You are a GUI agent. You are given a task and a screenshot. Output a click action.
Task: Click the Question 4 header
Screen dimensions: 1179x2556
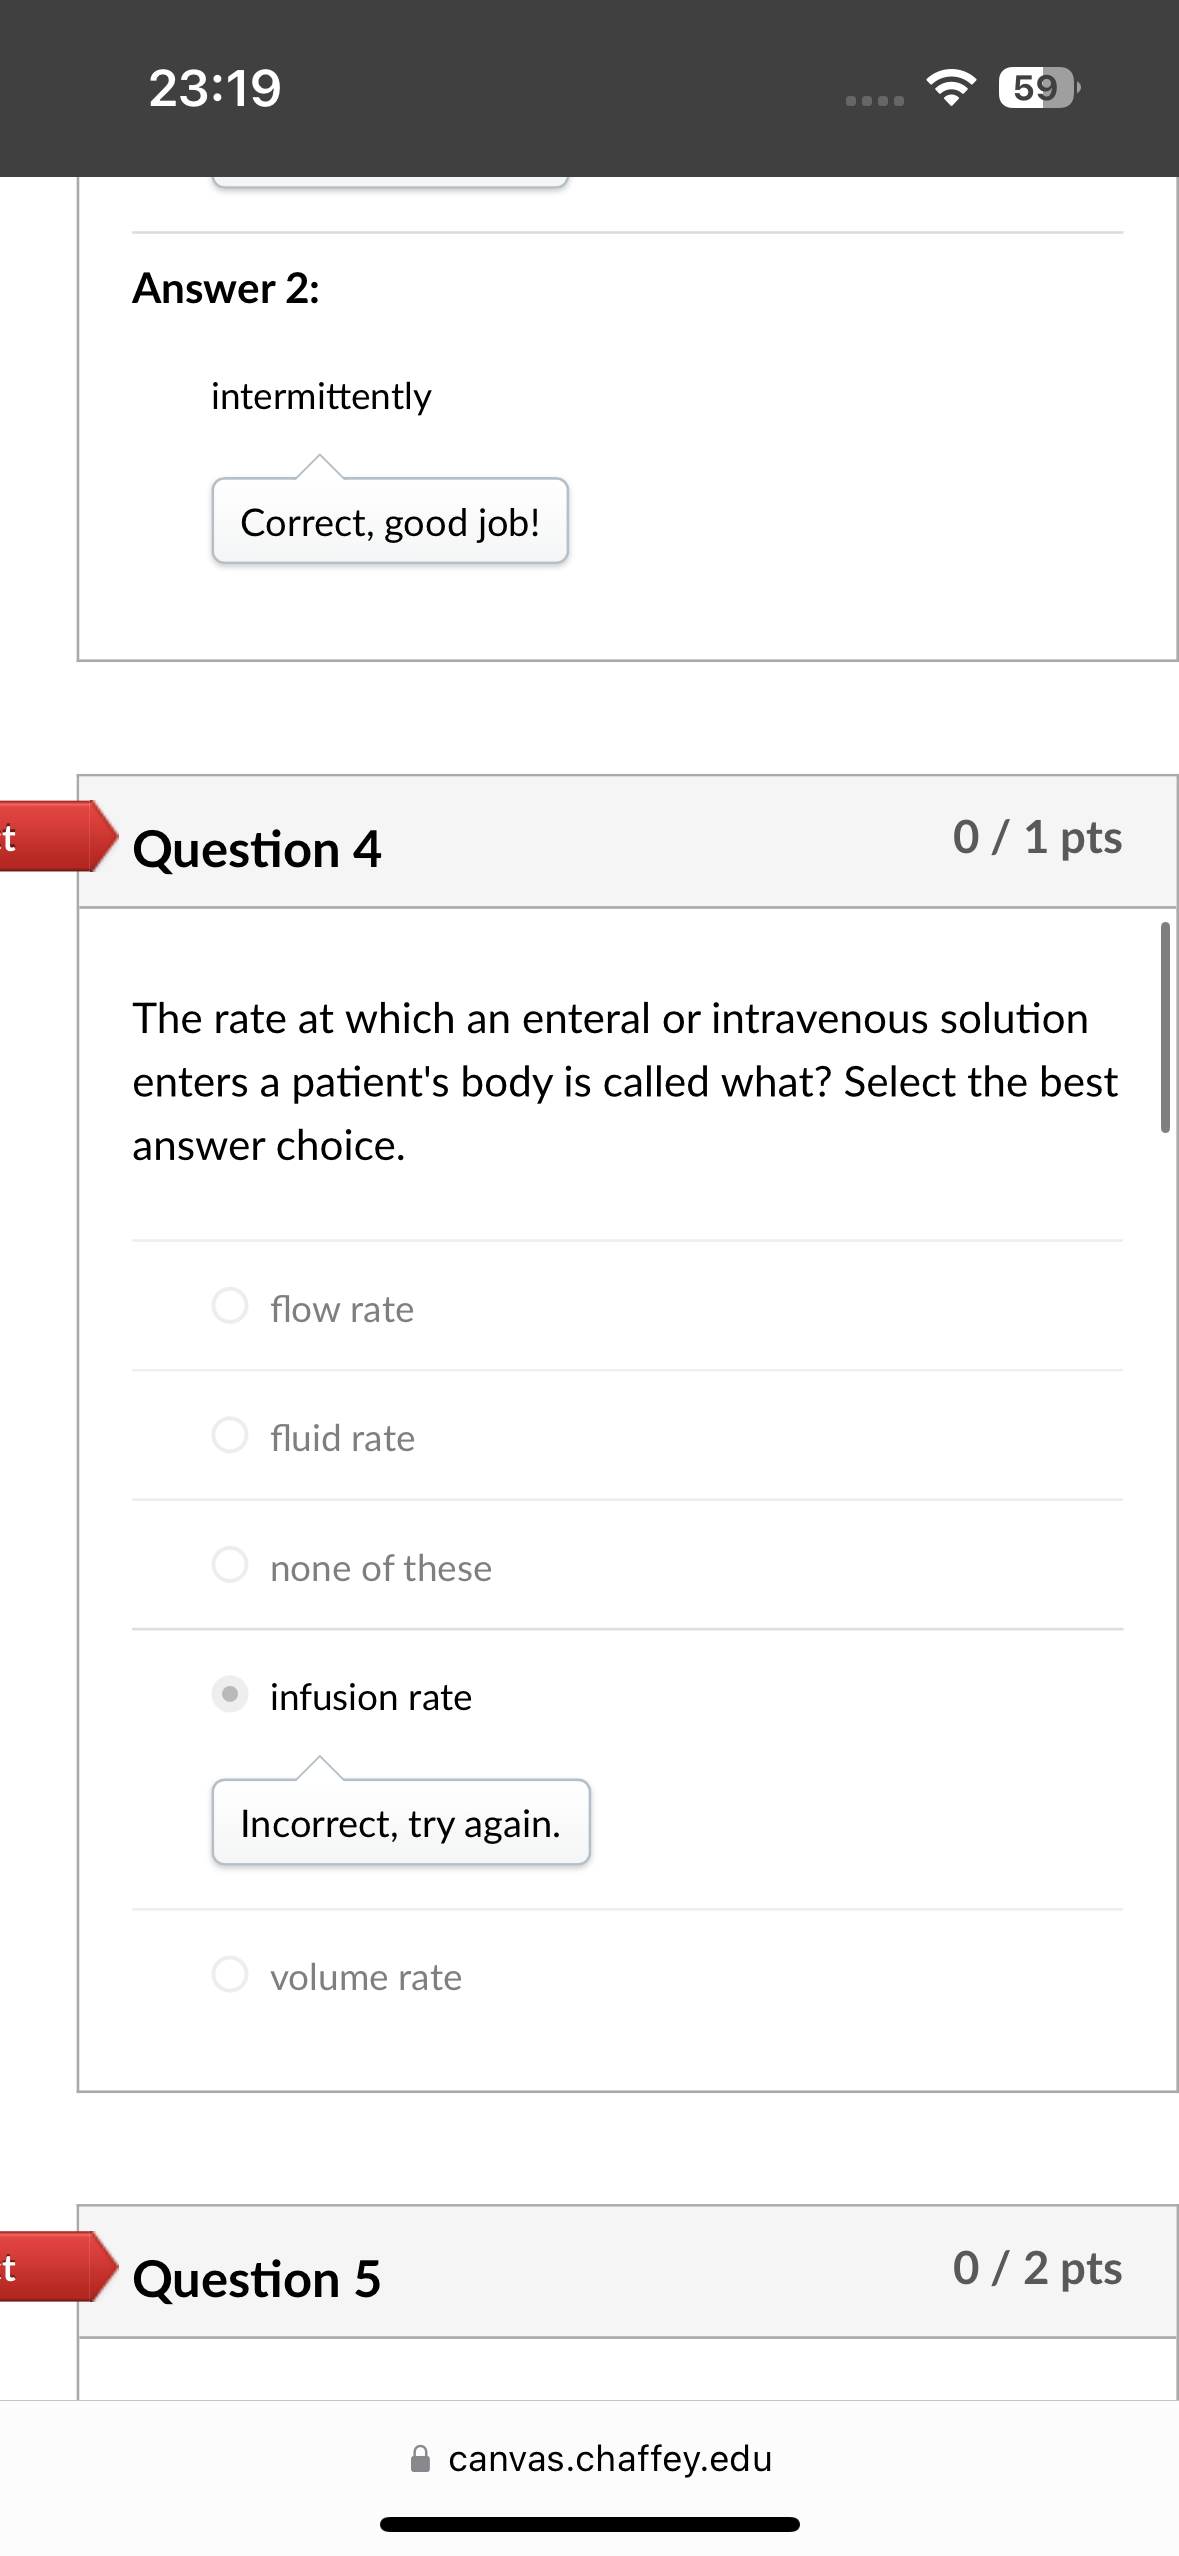(x=259, y=849)
